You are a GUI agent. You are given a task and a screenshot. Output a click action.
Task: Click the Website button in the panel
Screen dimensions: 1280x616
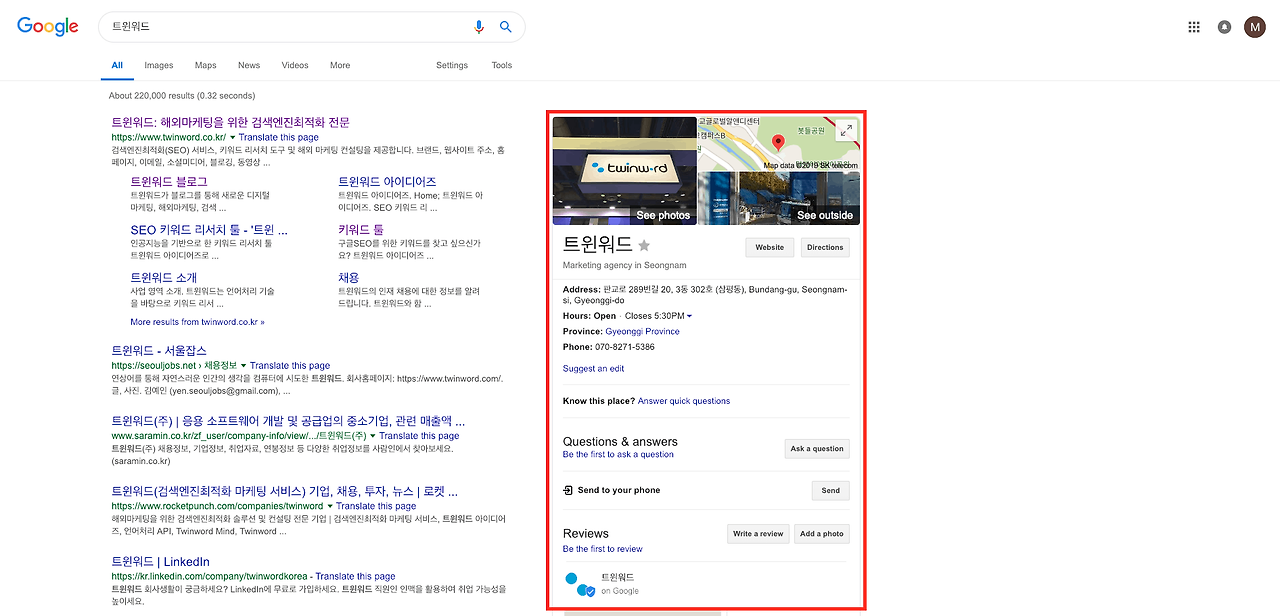point(769,247)
